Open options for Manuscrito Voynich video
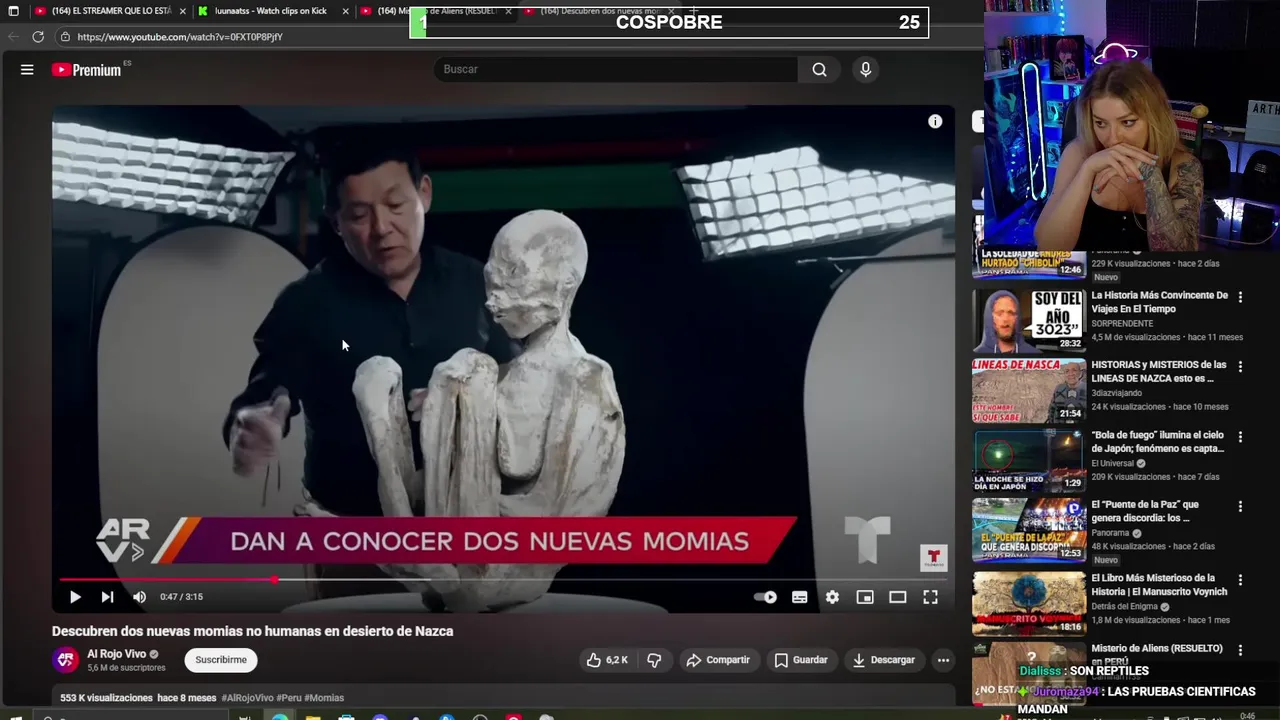This screenshot has height=720, width=1280. [1240, 580]
